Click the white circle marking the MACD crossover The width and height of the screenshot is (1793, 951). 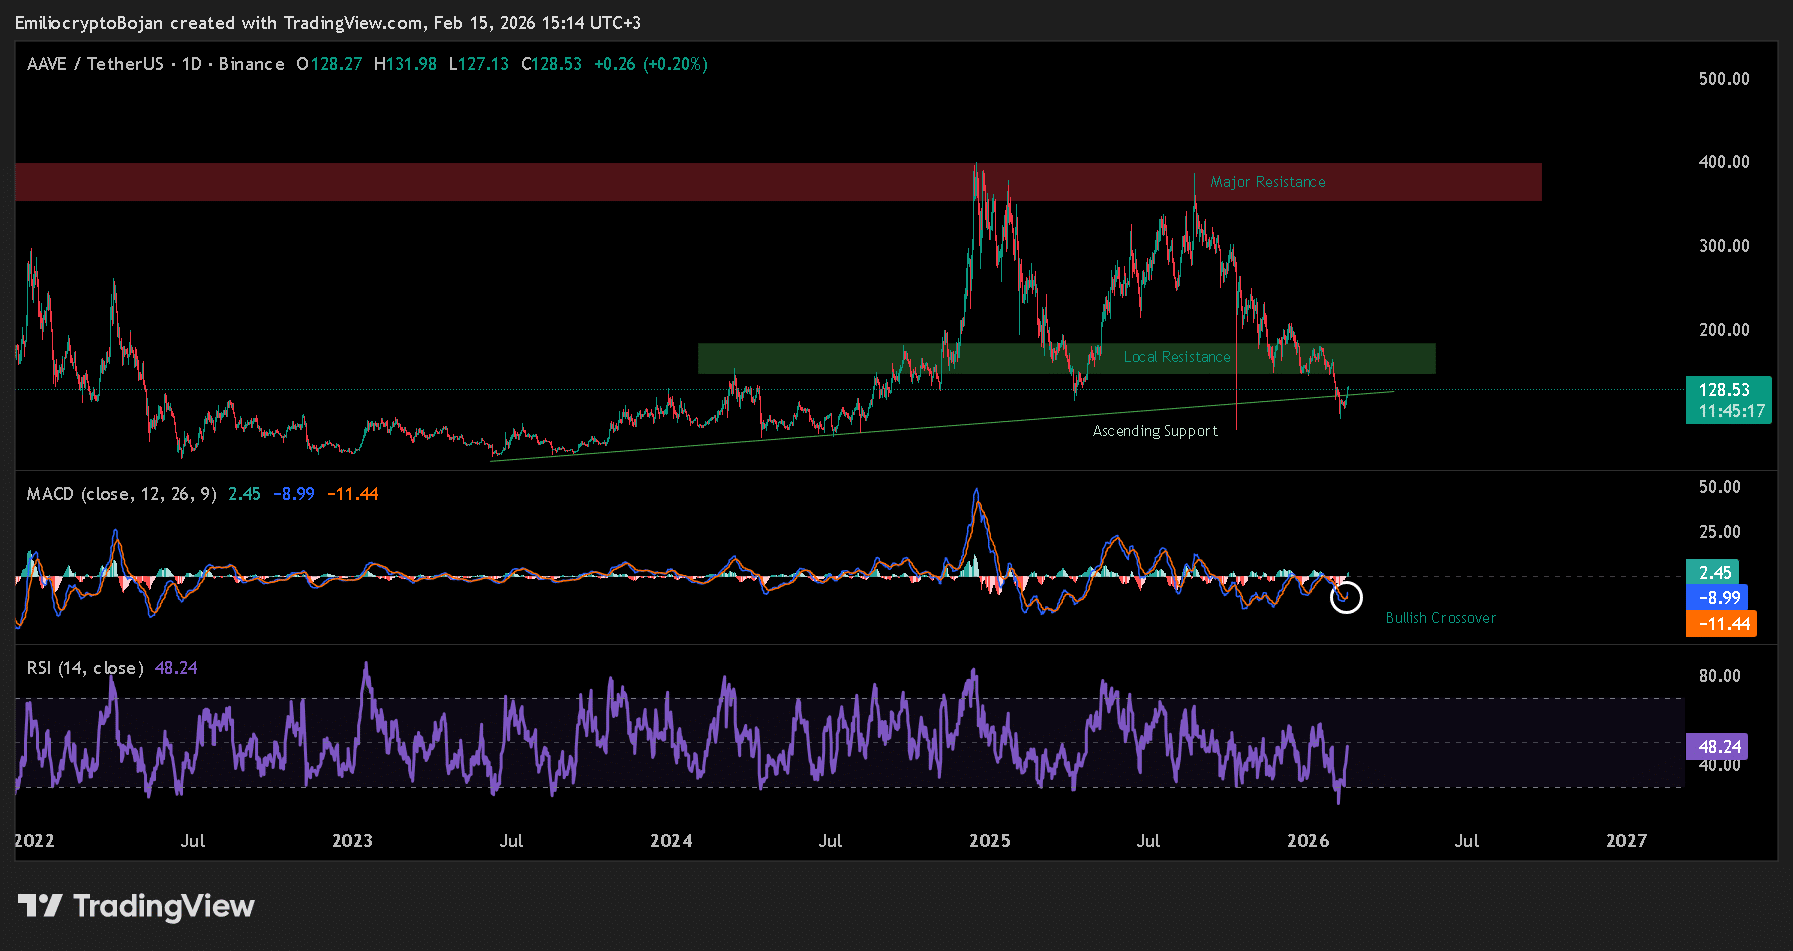[x=1346, y=597]
